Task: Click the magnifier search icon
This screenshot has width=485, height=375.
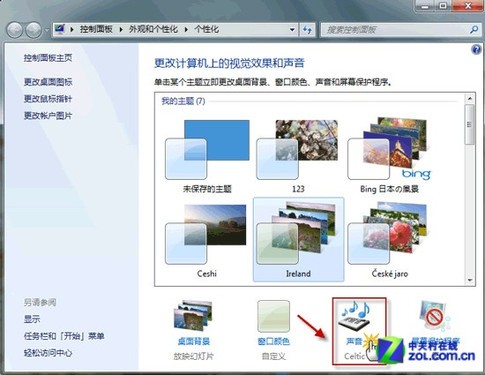Action: point(474,30)
